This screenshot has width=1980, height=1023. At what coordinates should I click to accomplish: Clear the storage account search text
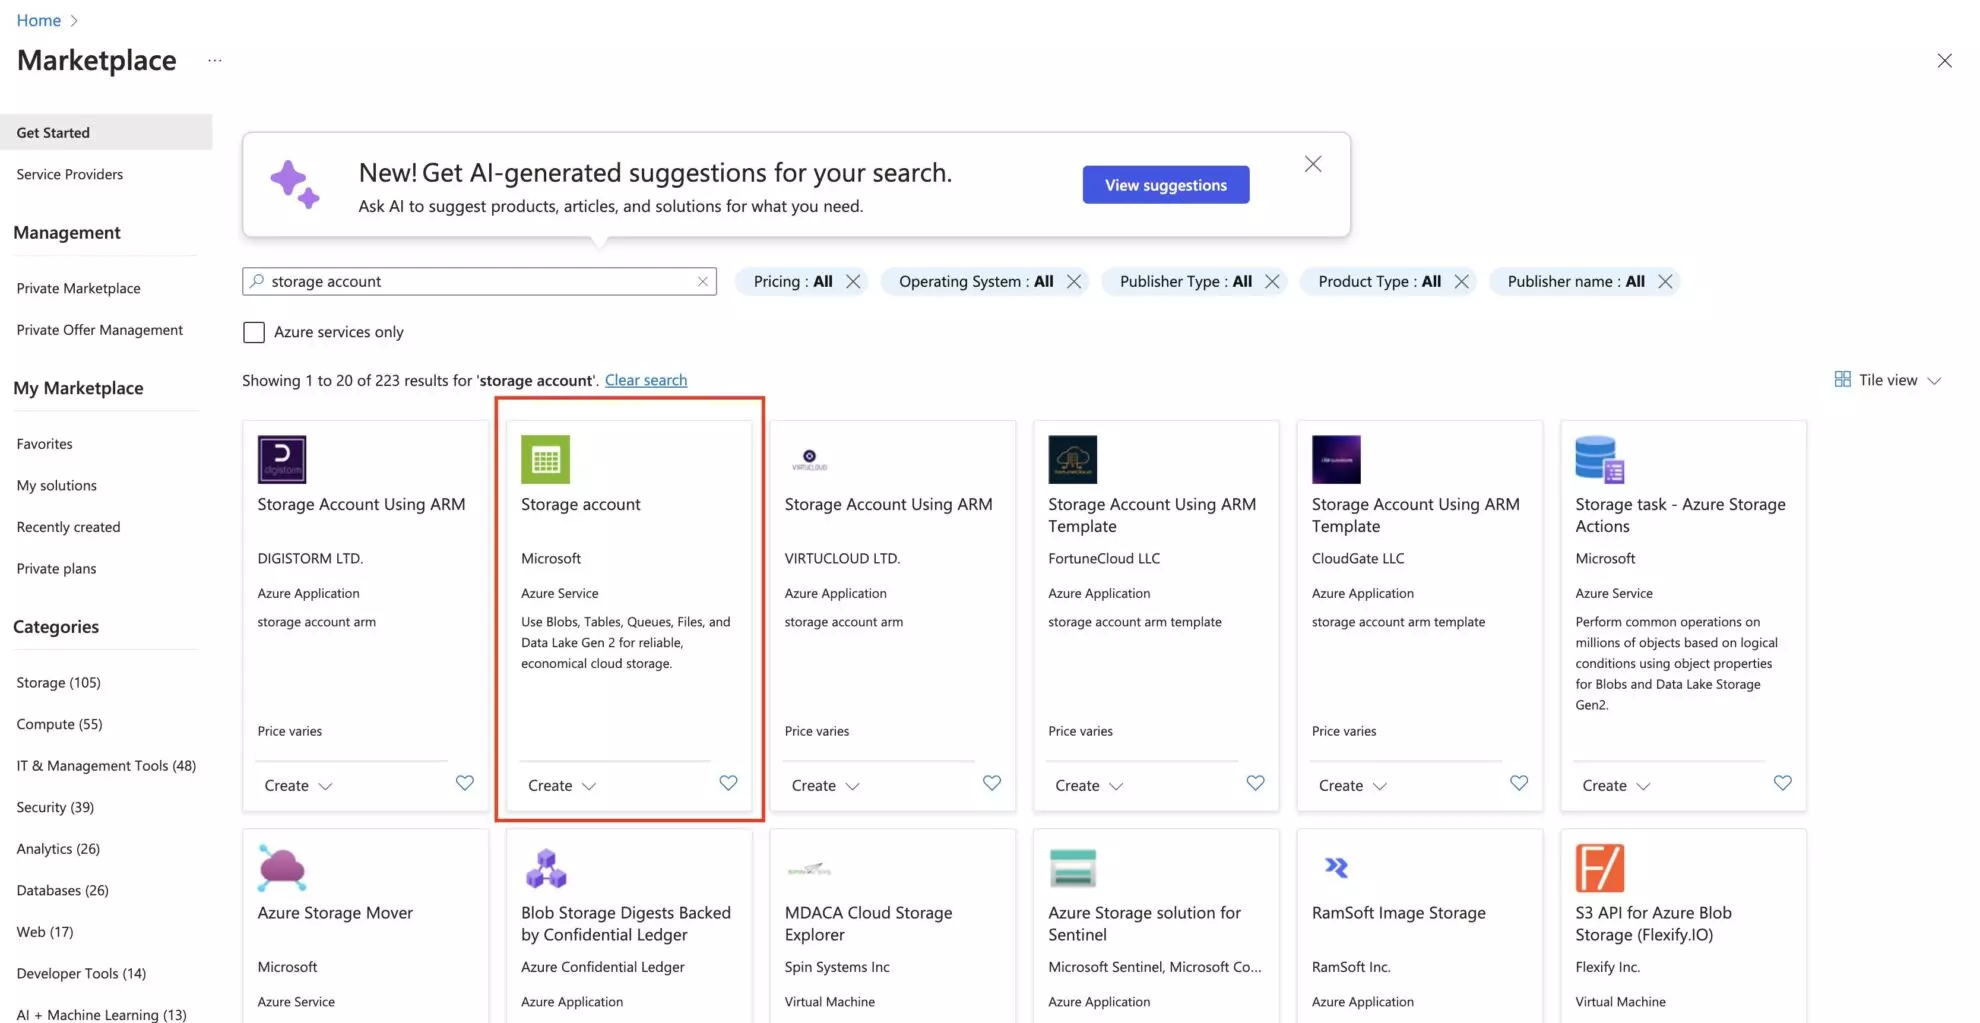point(703,282)
